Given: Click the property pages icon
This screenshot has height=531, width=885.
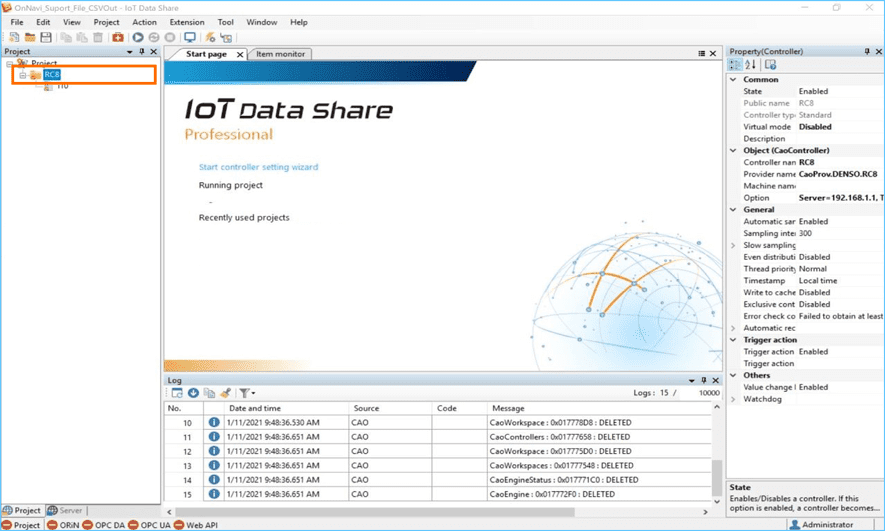Looking at the screenshot, I should pyautogui.click(x=770, y=65).
